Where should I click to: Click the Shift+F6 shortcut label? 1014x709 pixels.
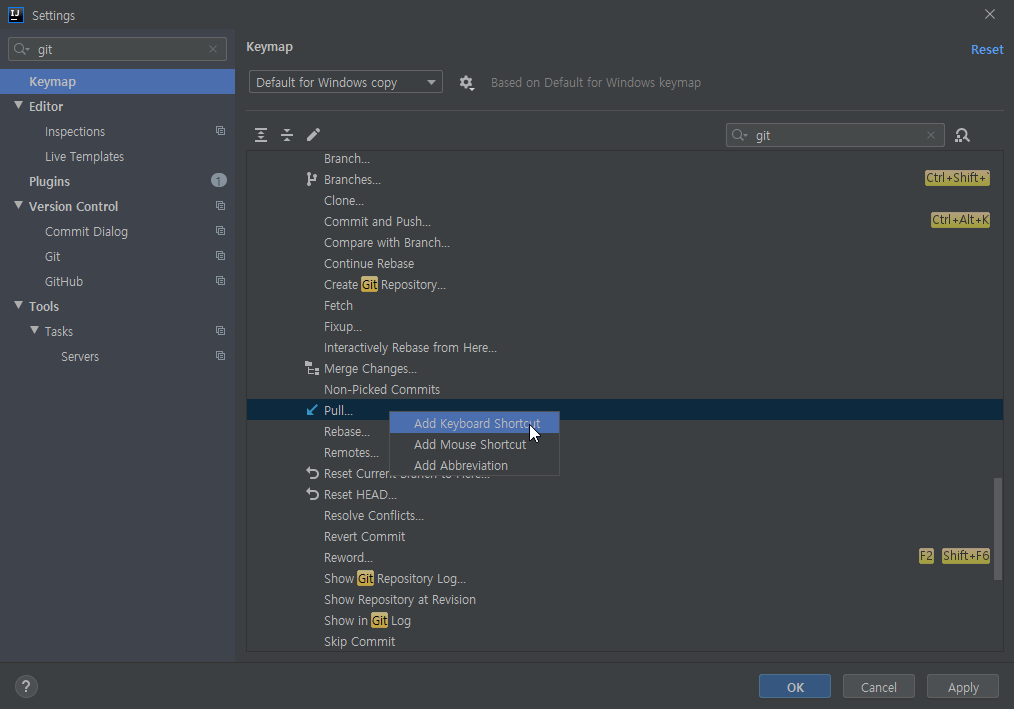point(965,556)
